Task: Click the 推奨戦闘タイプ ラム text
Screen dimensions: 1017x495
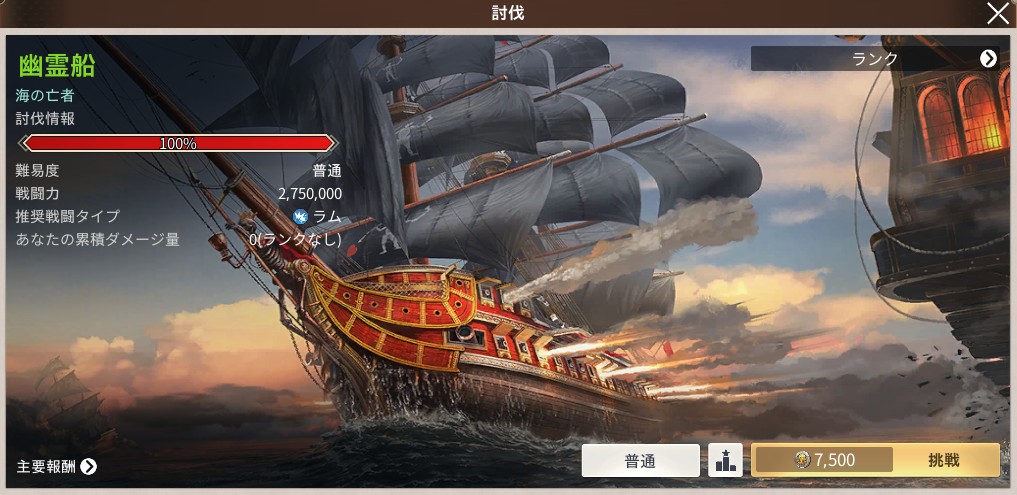Action: (x=327, y=216)
